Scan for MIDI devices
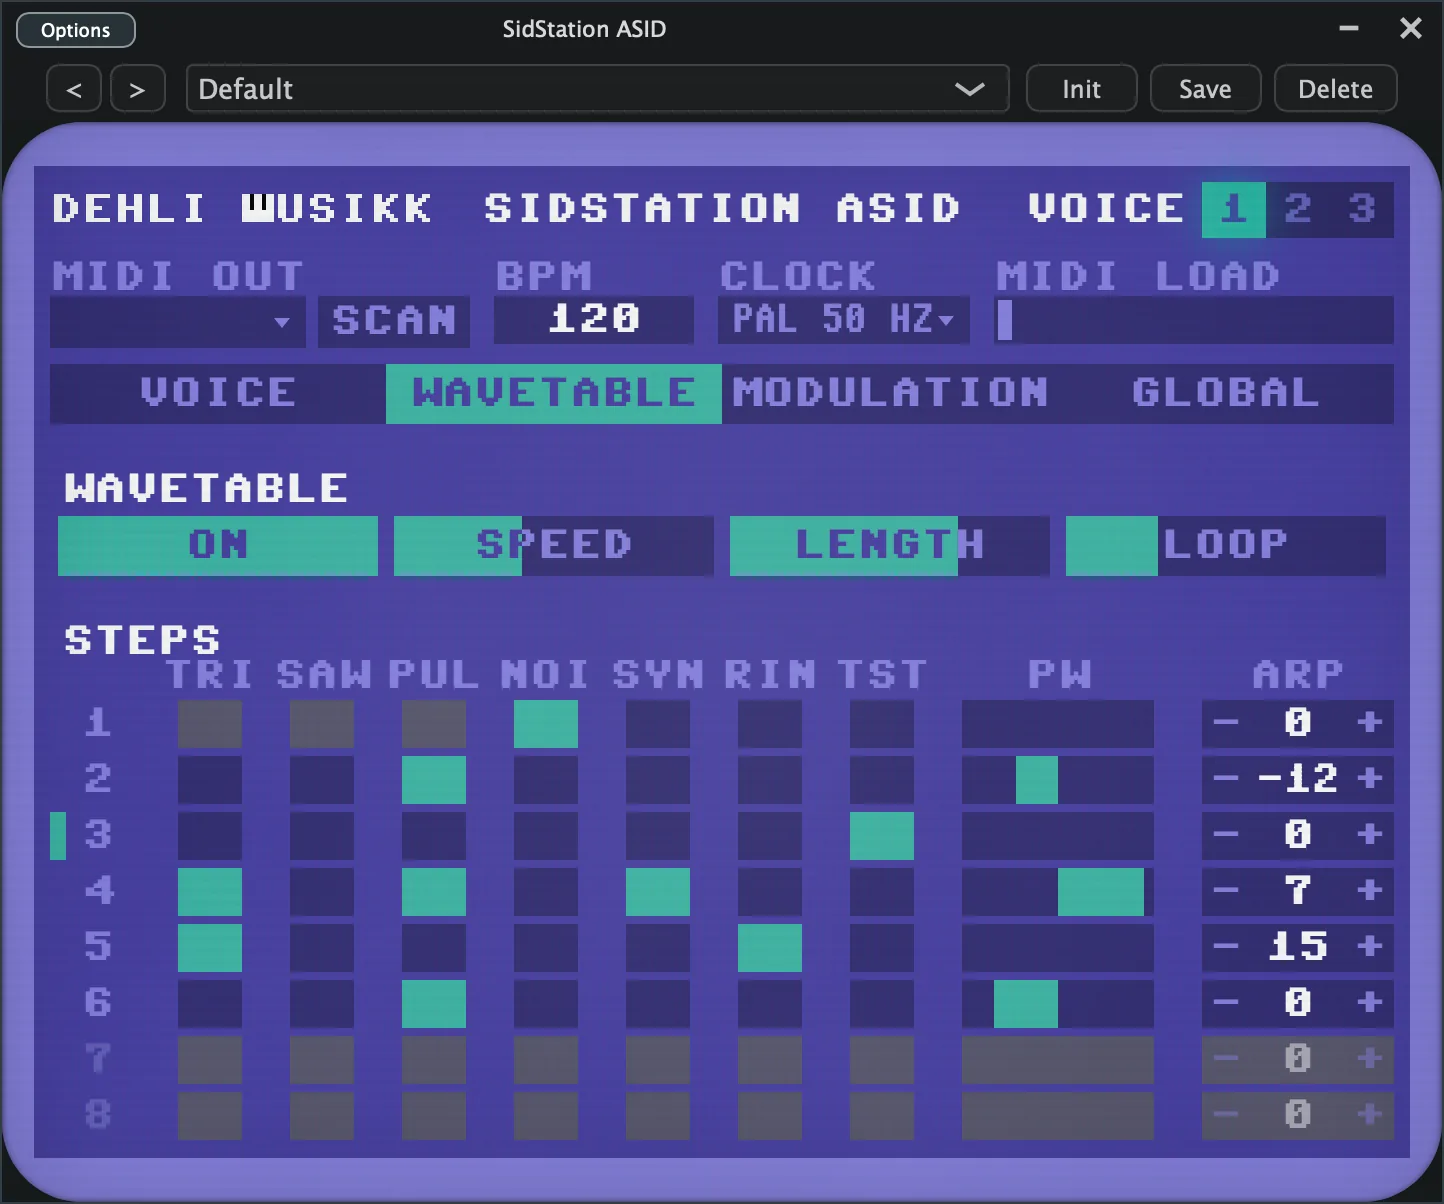Screen dimensions: 1444x1204 [394, 321]
